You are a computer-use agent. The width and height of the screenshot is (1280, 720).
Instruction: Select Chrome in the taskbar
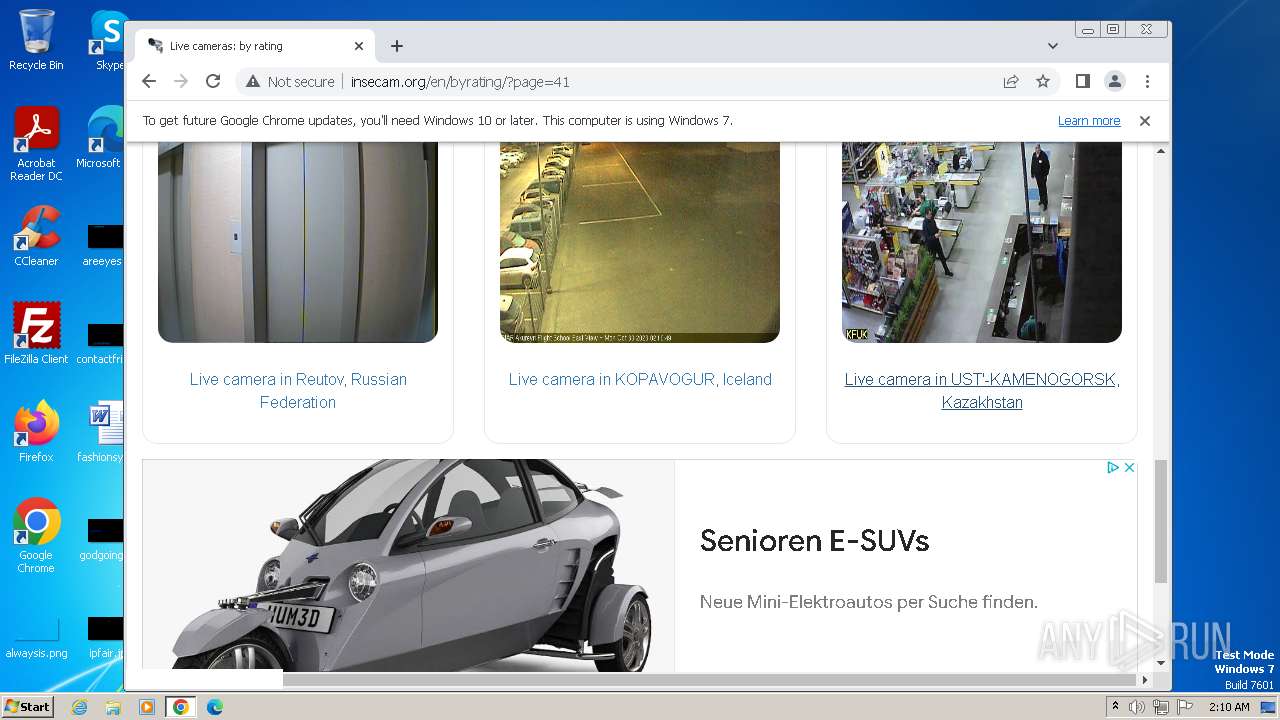coord(181,707)
